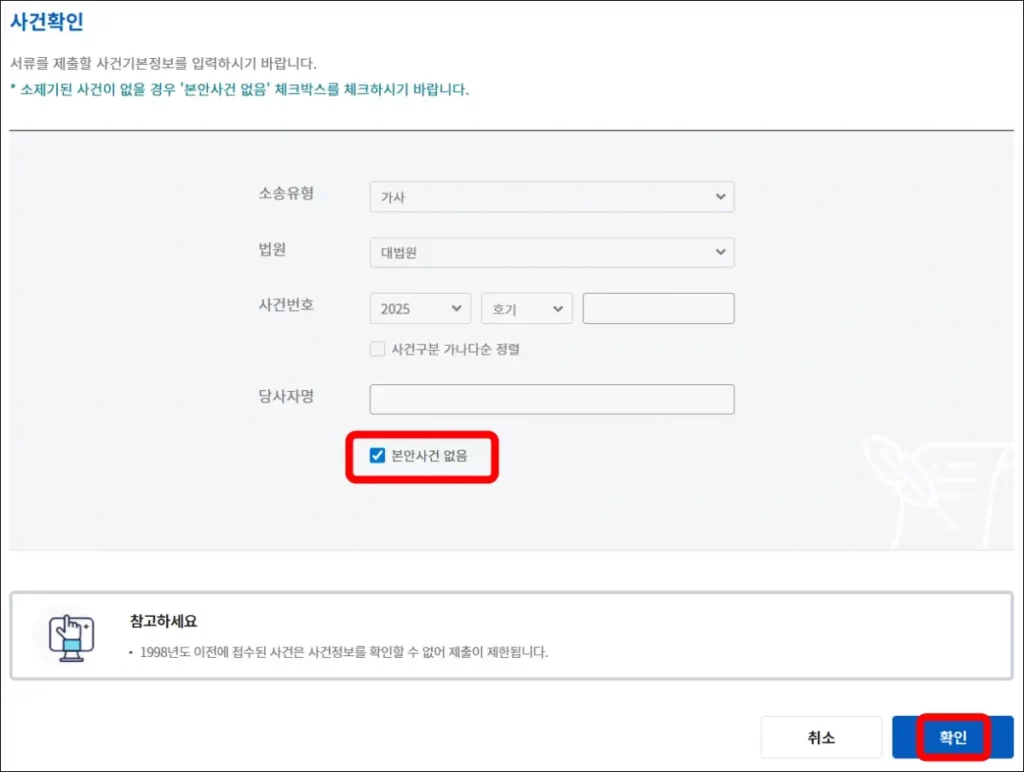
Task: Click the 확인 button
Action: click(x=953, y=737)
